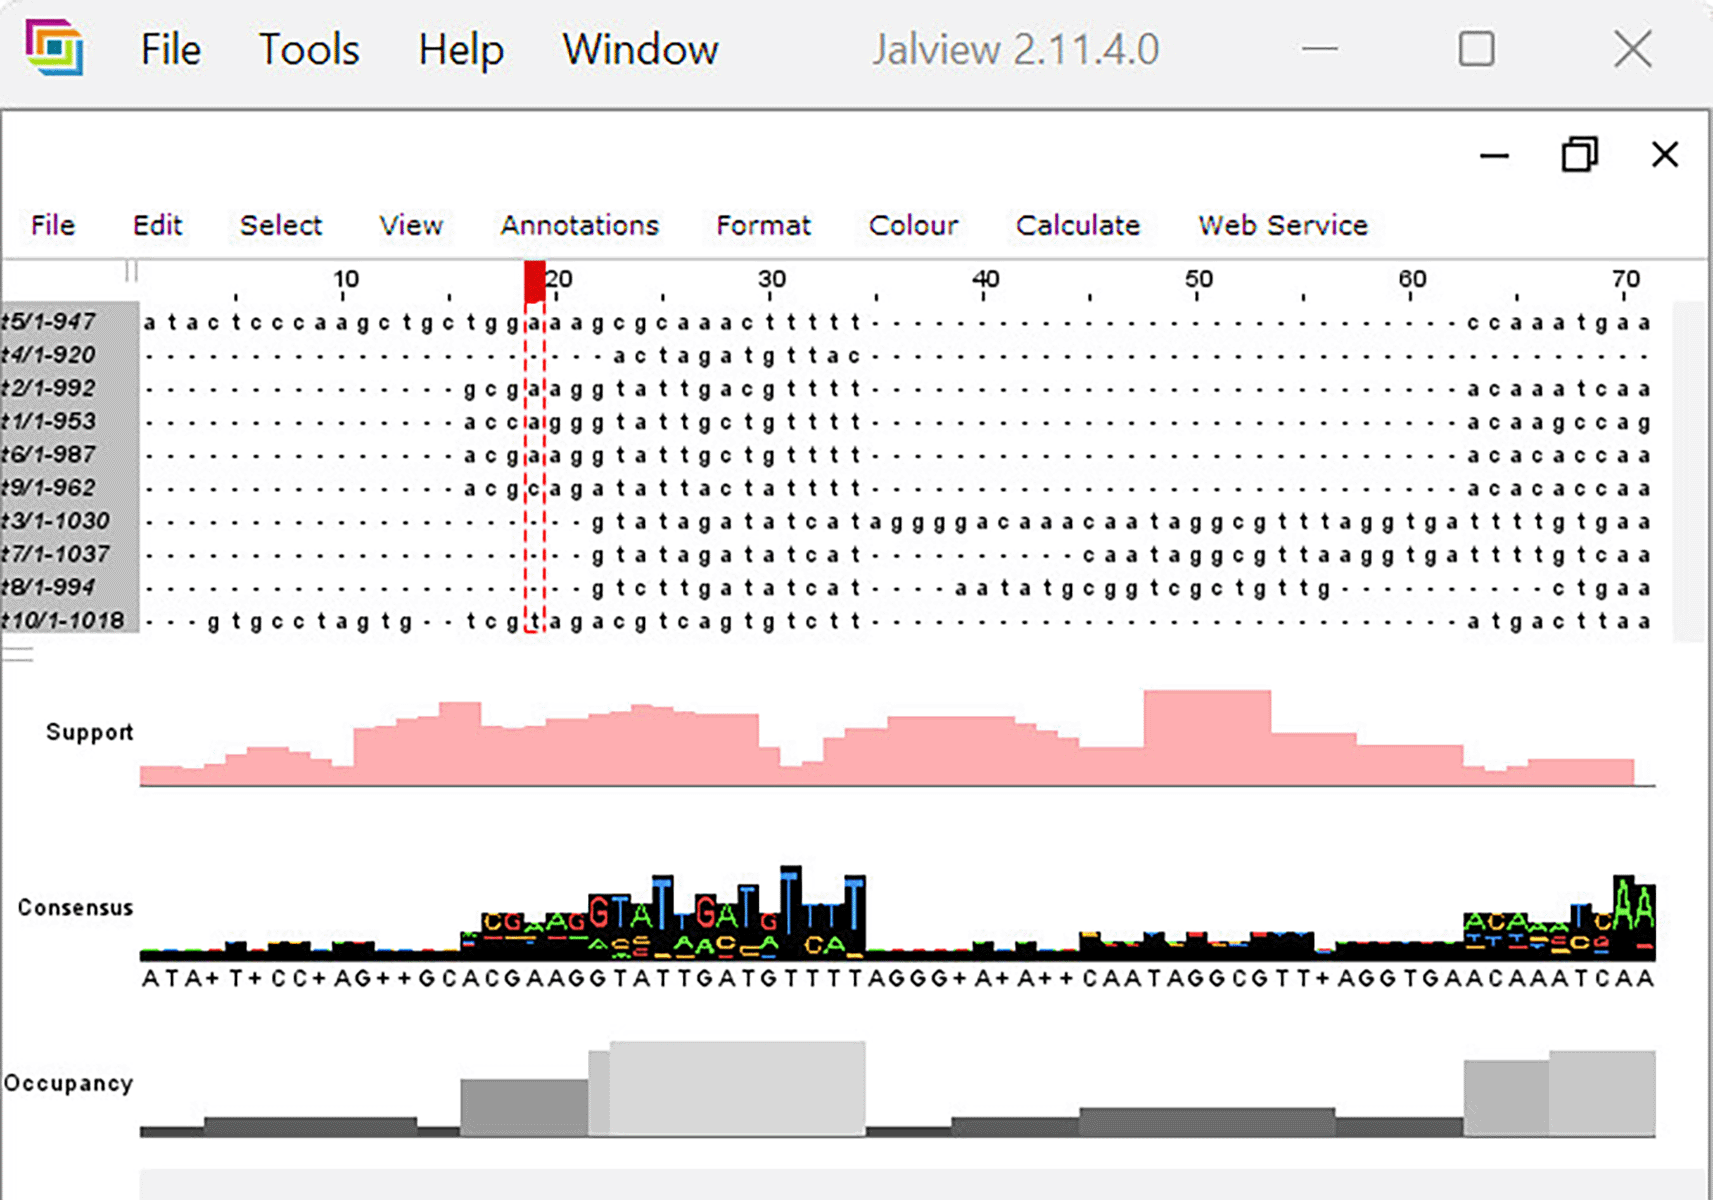The height and width of the screenshot is (1200, 1713).
Task: Open the Window menu
Action: 640,50
